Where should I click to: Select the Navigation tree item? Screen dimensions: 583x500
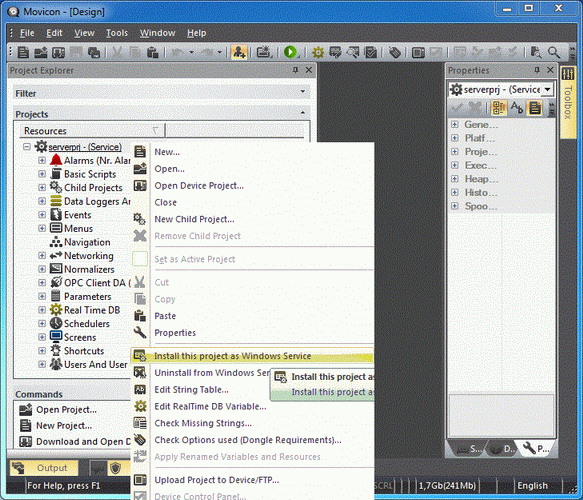(87, 242)
